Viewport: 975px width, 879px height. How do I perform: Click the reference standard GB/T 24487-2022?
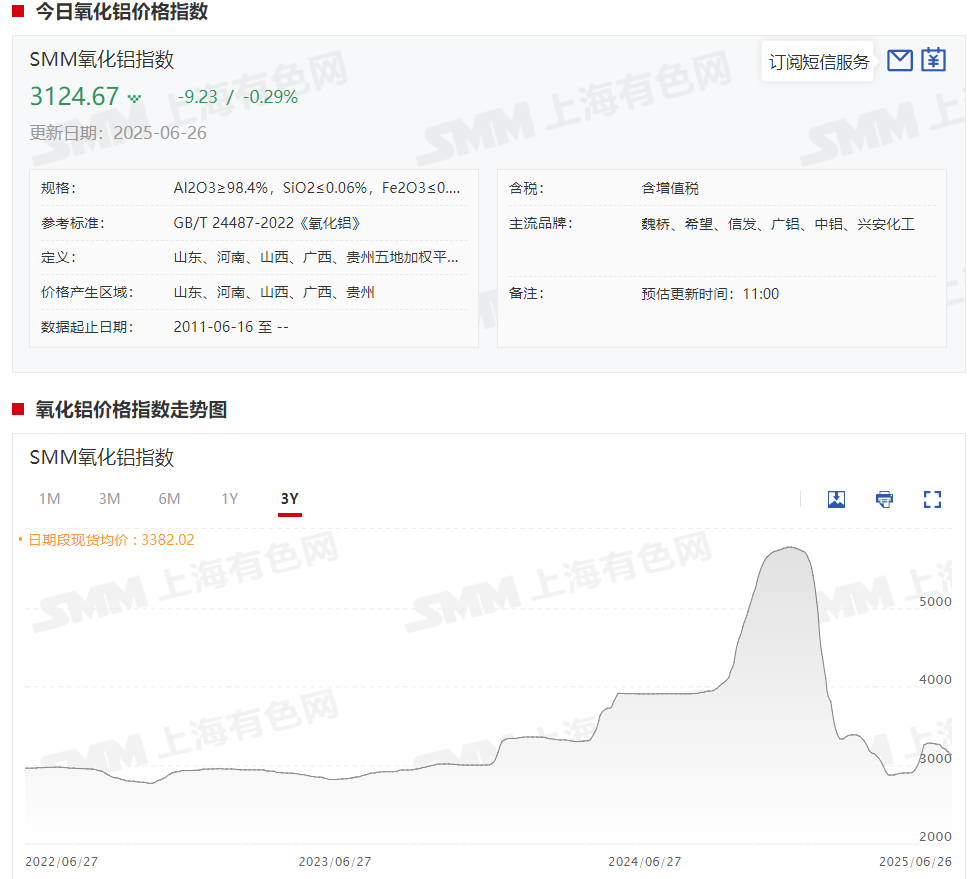click(x=267, y=223)
